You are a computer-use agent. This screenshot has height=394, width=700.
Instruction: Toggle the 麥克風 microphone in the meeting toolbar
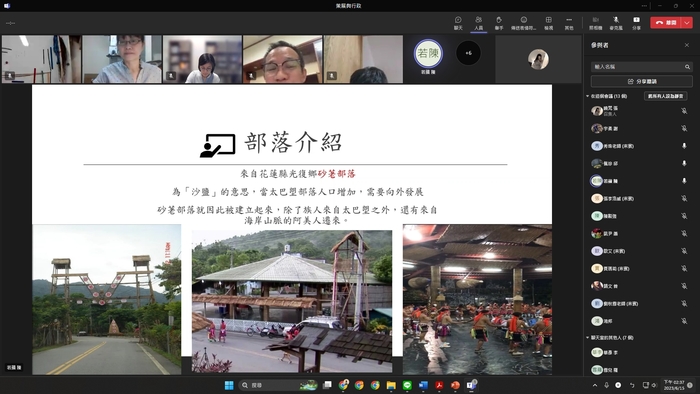tap(616, 23)
